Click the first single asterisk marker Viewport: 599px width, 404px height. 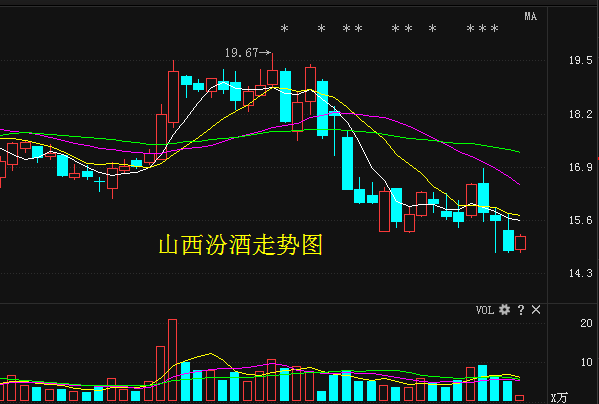285,29
